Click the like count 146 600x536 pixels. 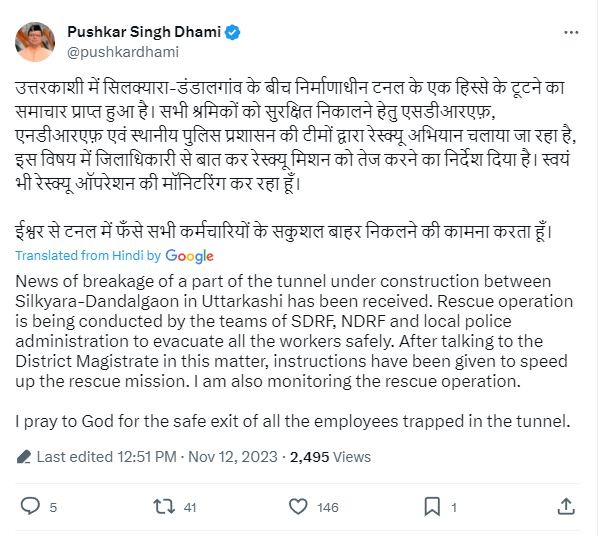point(327,507)
